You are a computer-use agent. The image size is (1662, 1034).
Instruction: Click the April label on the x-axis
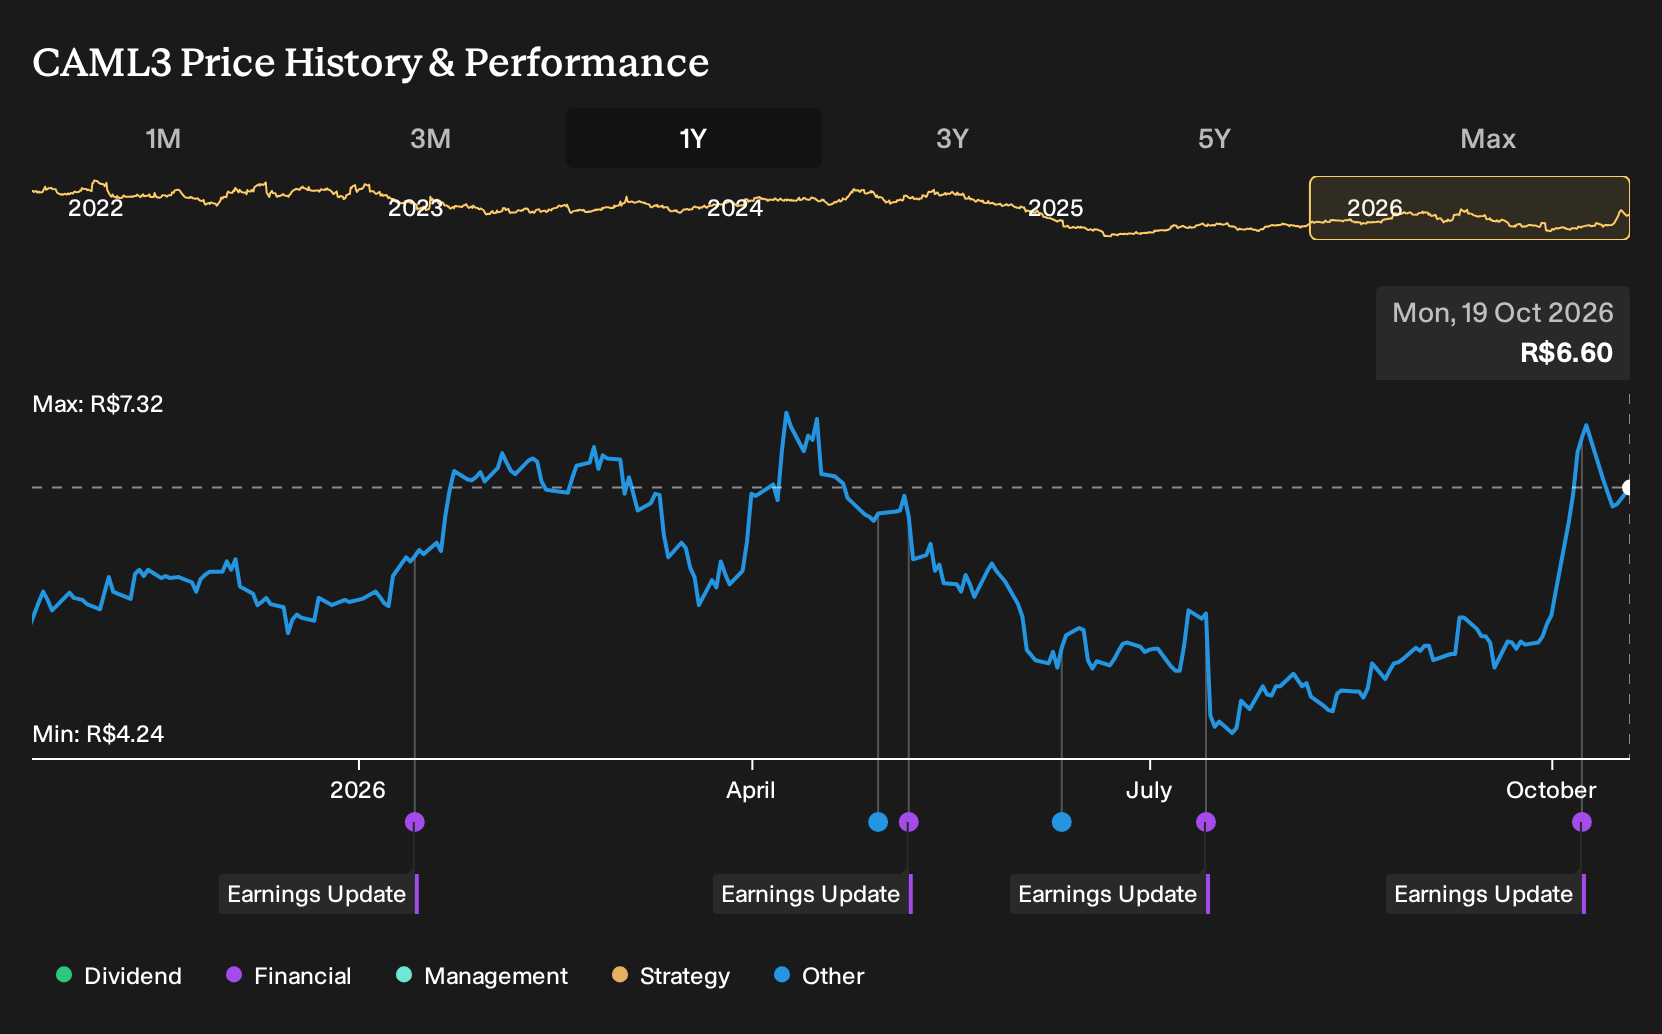coord(751,790)
